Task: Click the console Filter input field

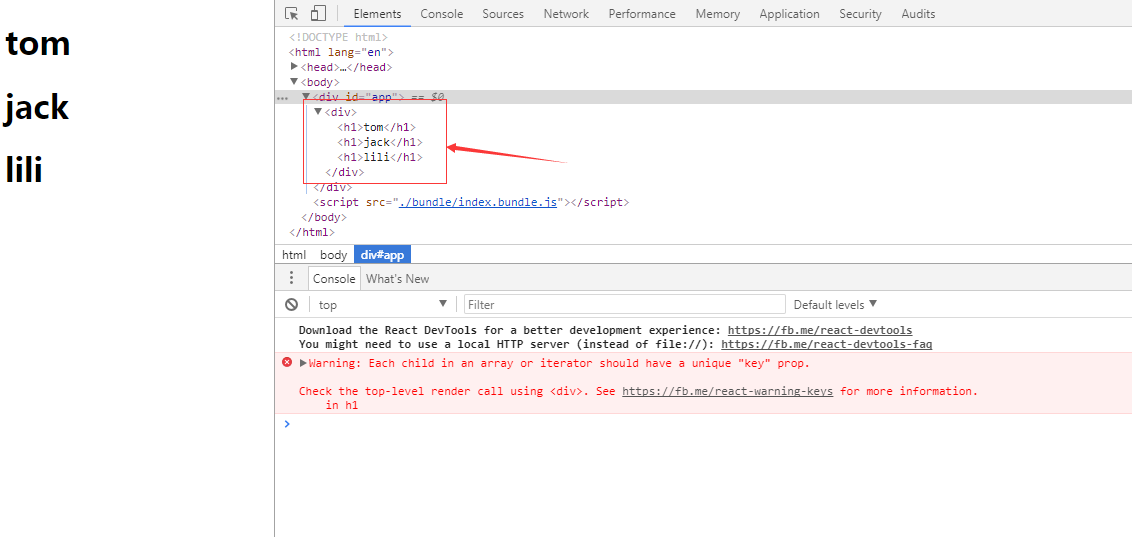Action: click(x=624, y=305)
